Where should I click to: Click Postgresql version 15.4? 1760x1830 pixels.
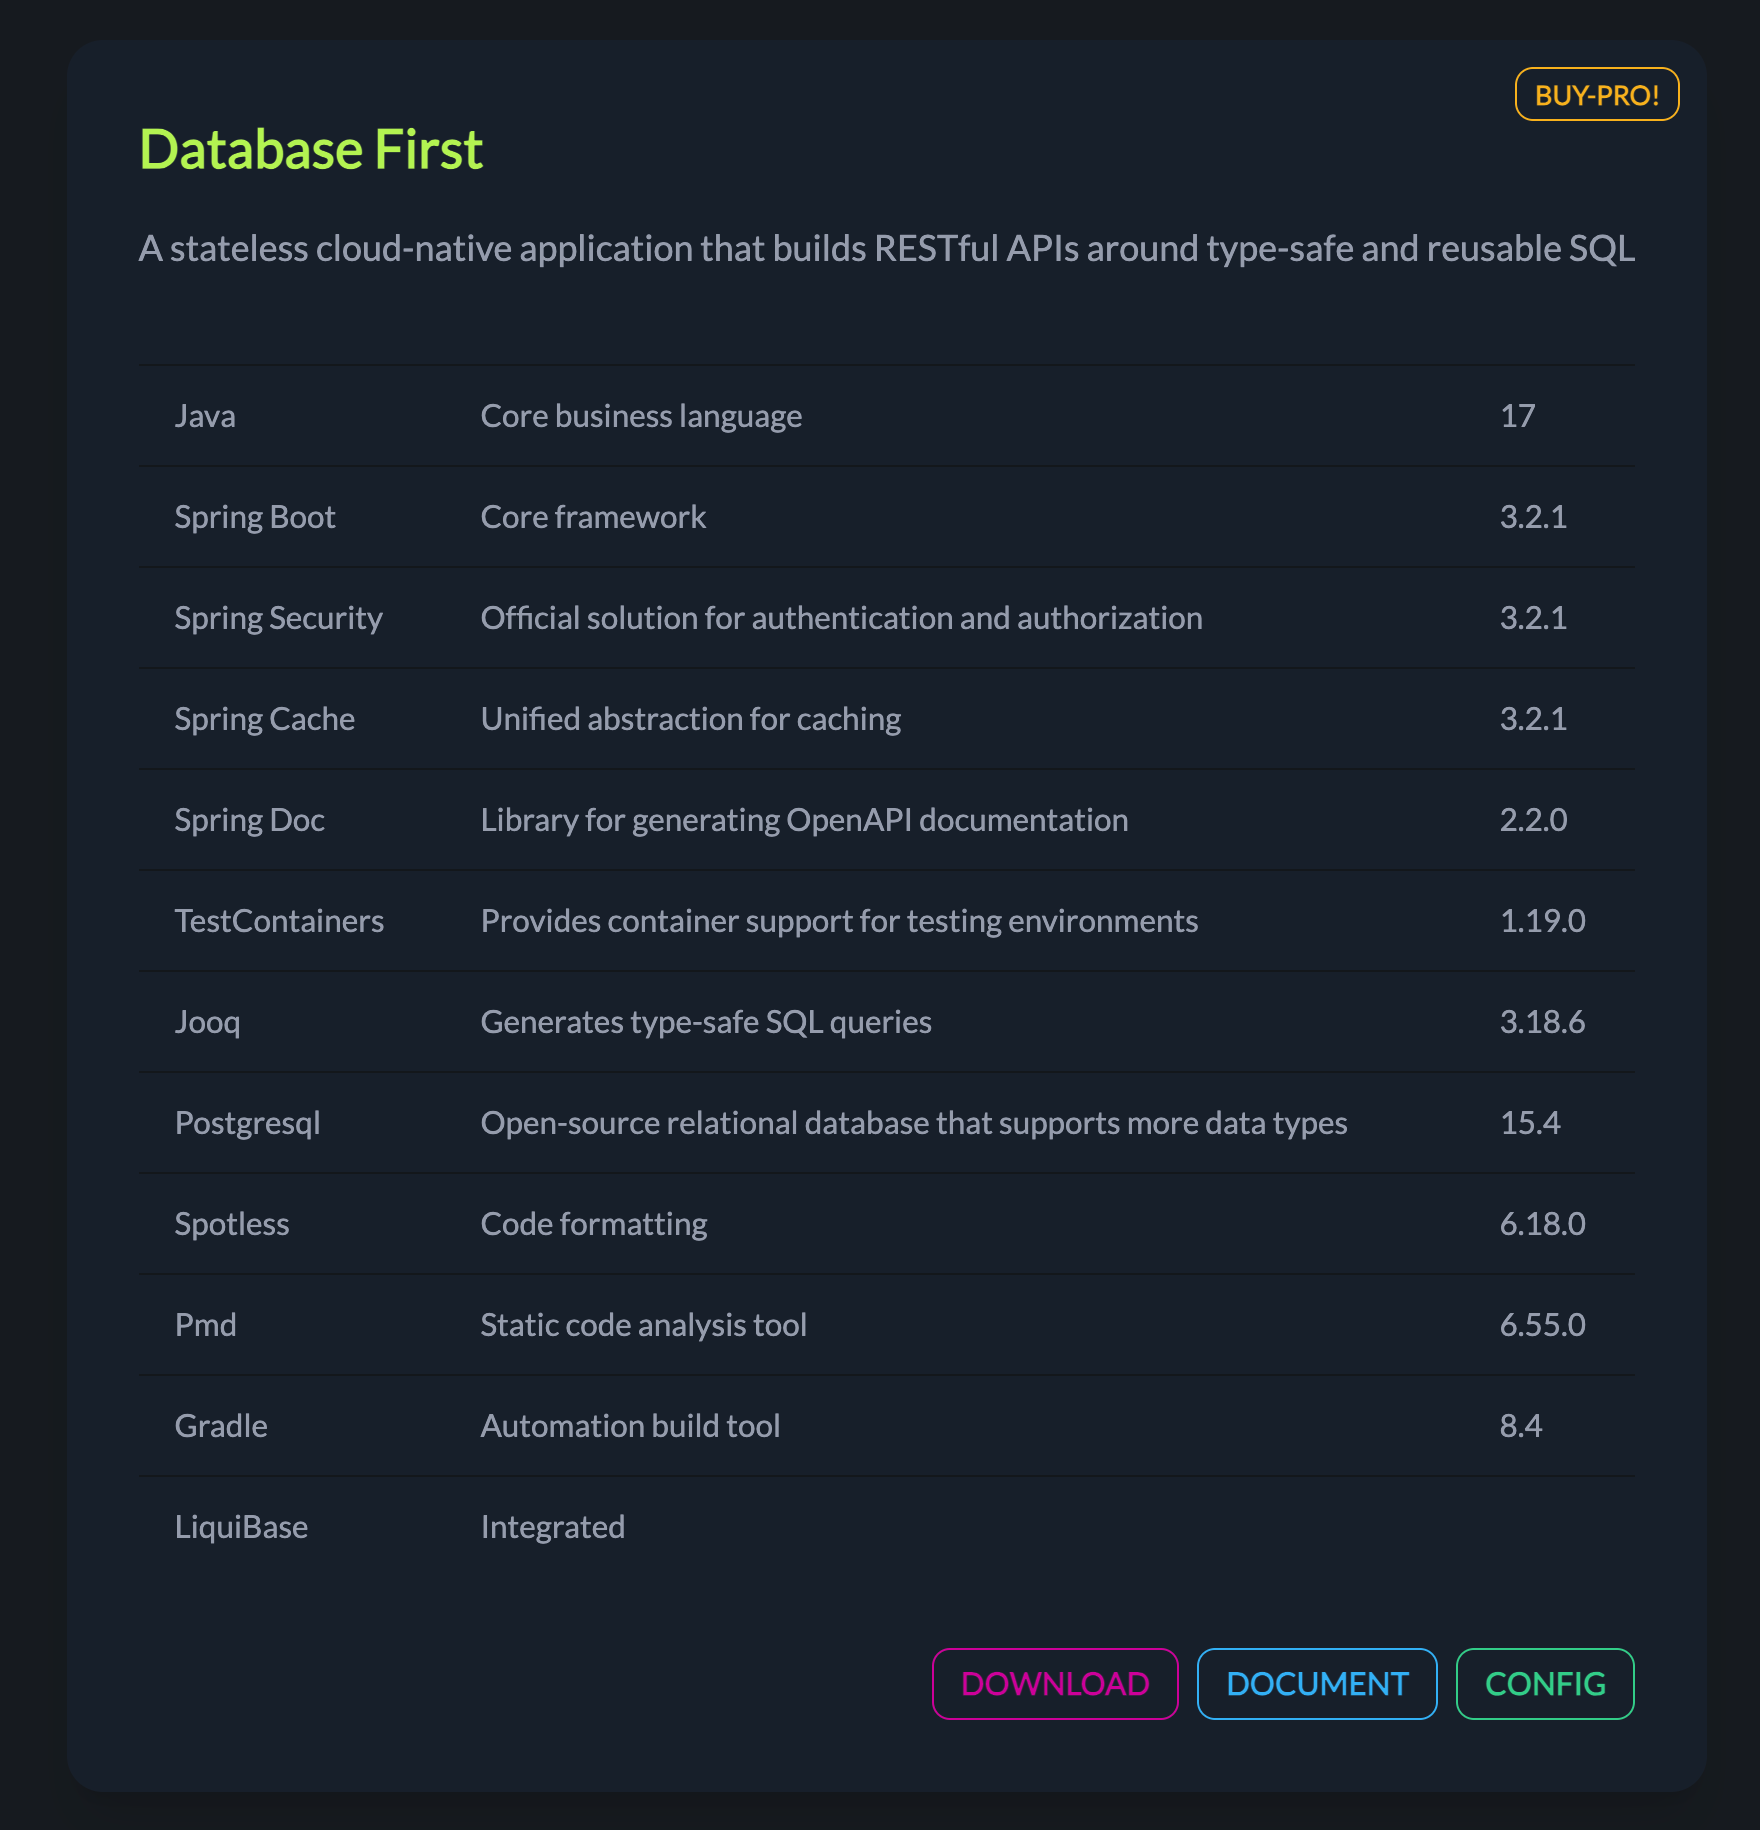click(x=1530, y=1123)
